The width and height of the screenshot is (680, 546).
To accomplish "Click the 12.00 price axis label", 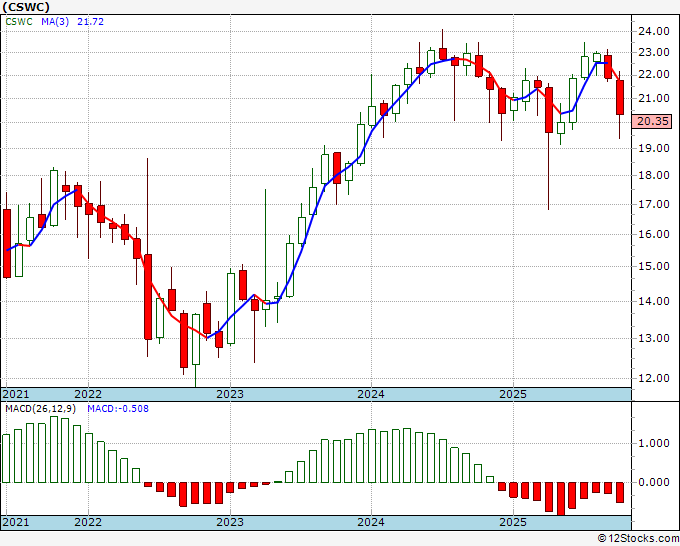I will coord(654,378).
